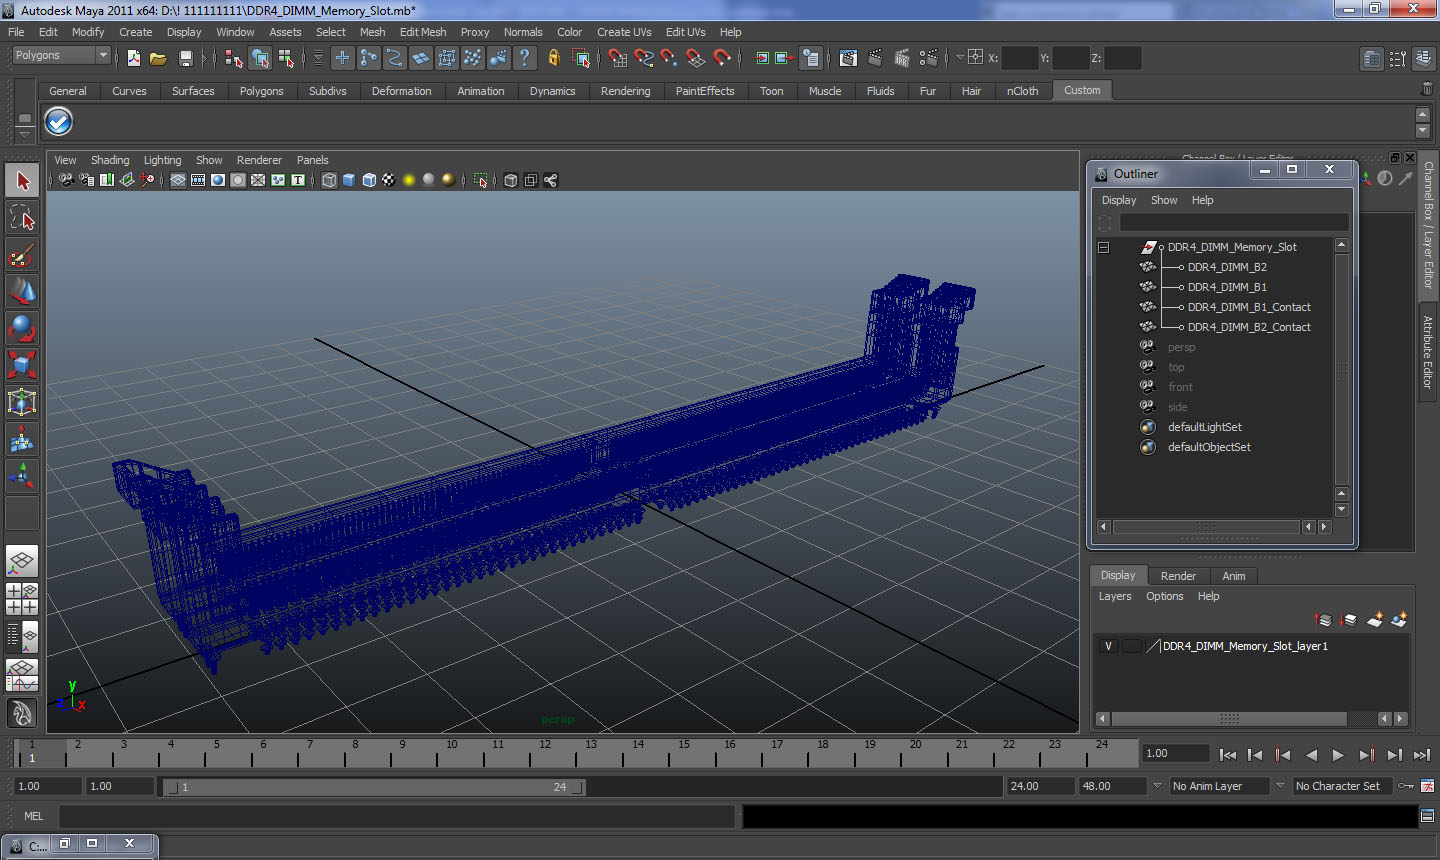The image size is (1440, 860).
Task: Activate the Lasso select tool
Action: click(22, 217)
